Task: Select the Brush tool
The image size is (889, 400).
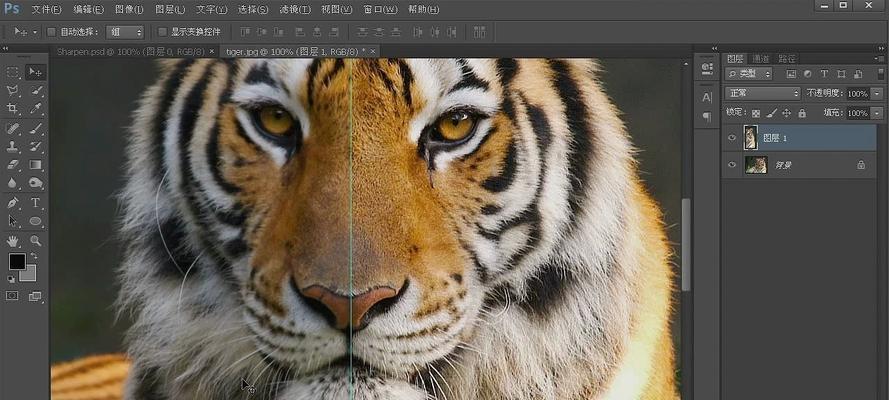Action: (36, 128)
